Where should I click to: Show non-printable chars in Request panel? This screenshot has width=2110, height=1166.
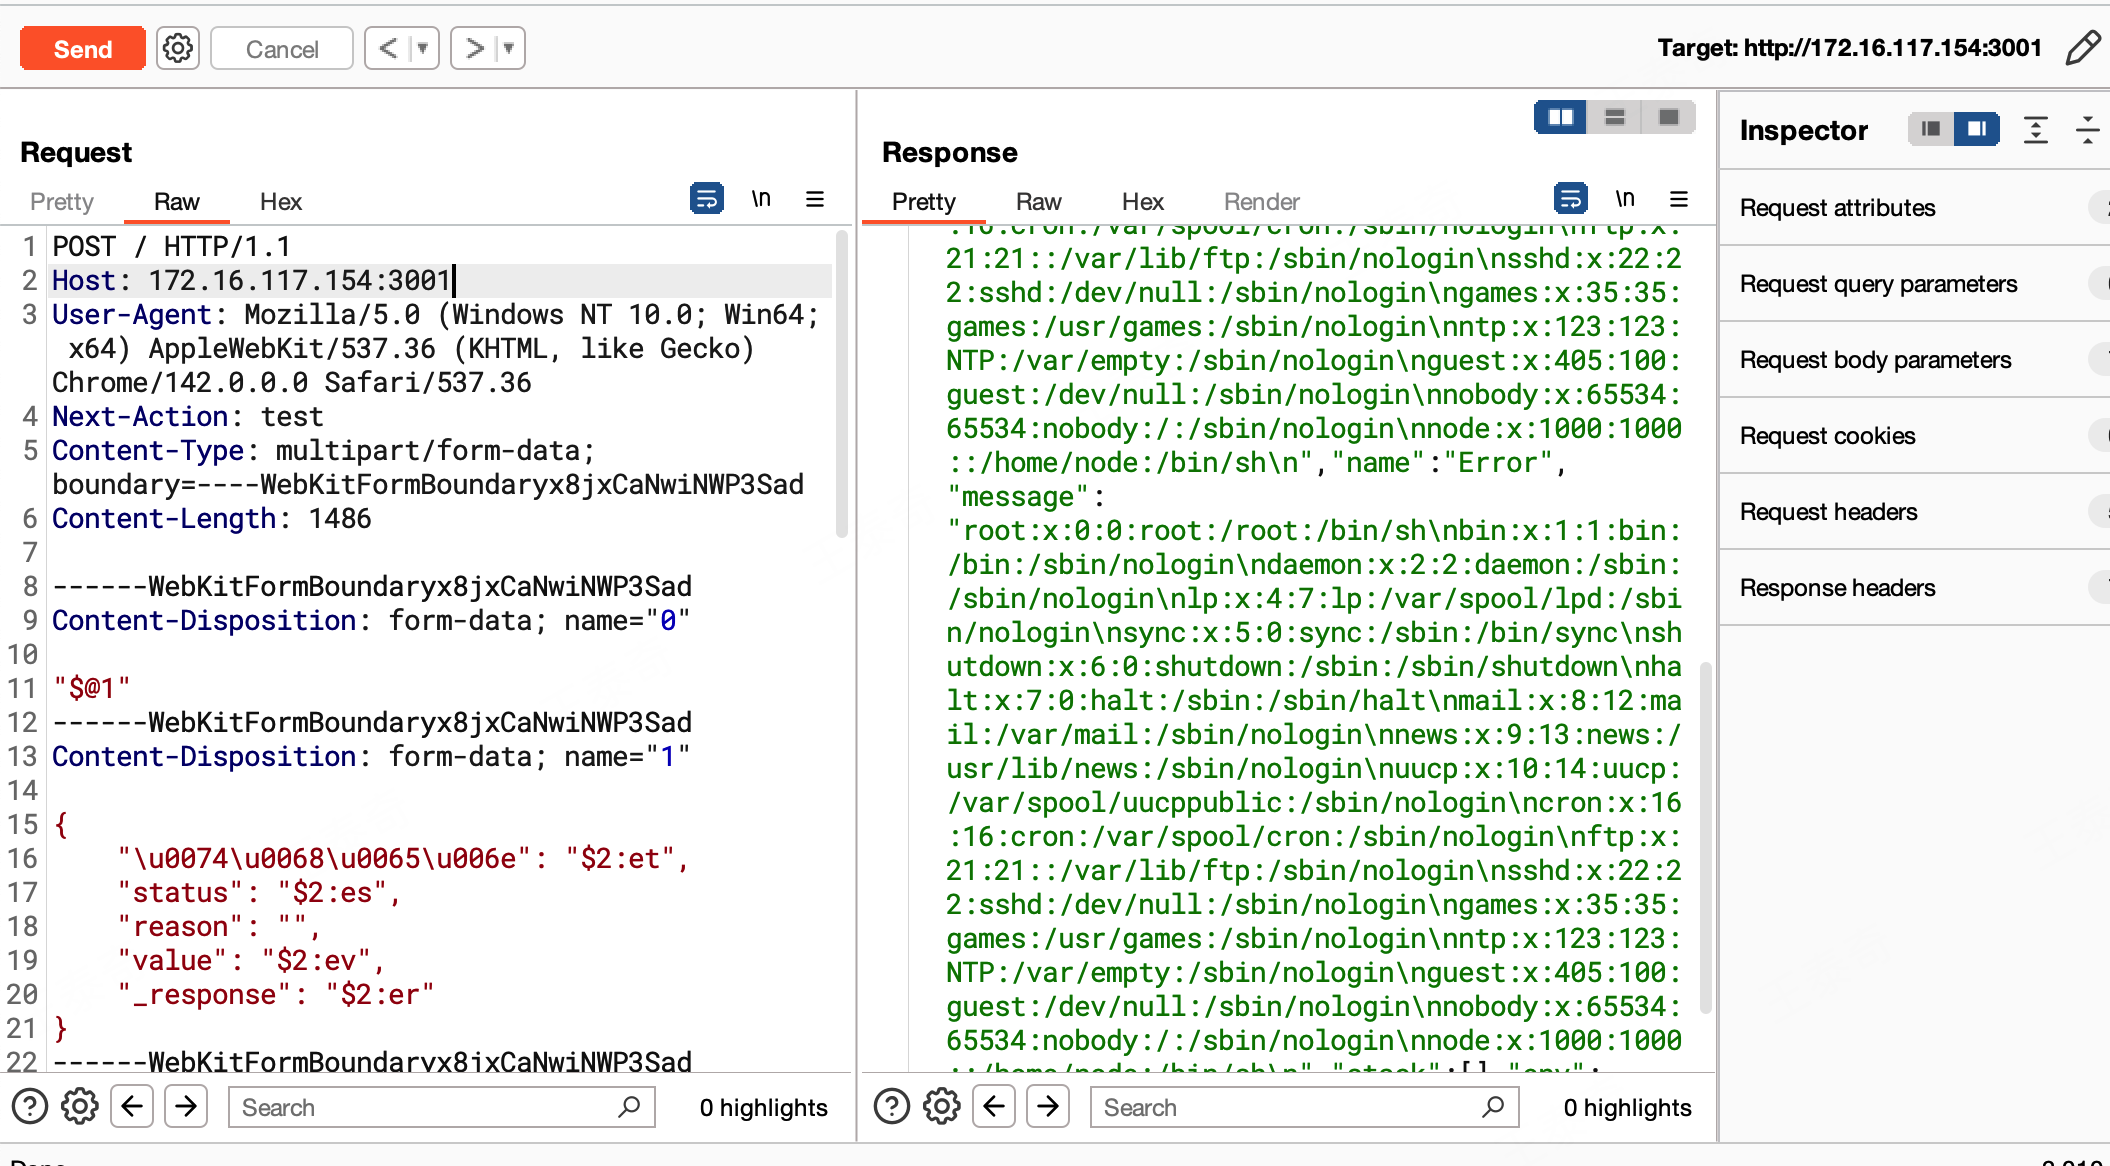pyautogui.click(x=761, y=199)
